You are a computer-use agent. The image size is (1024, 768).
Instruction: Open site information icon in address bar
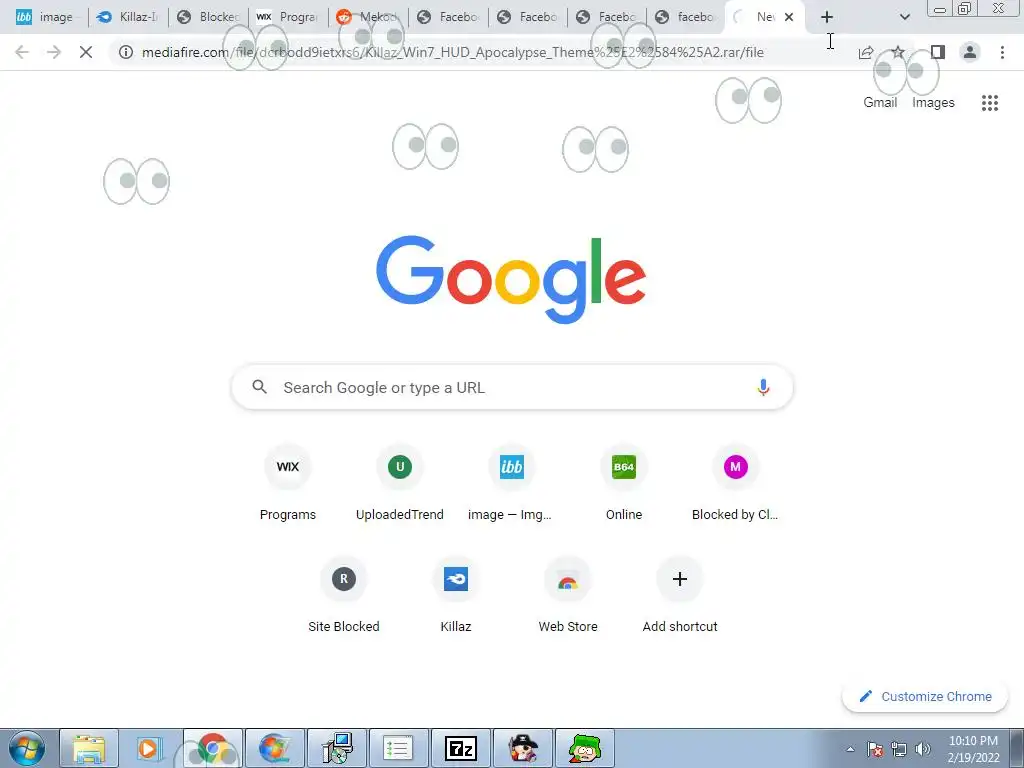tap(126, 52)
